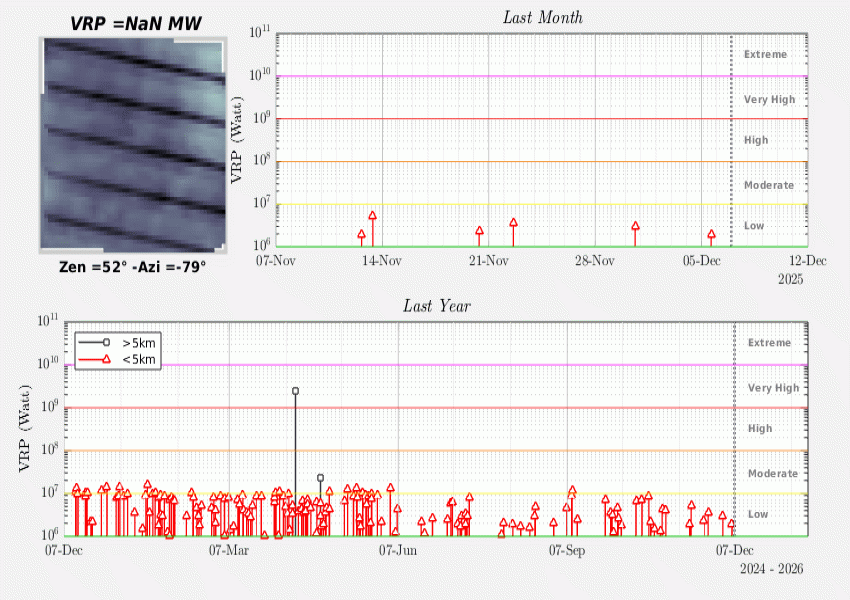This screenshot has width=850, height=600.
Task: Click the red triangle marker nearest 05-Dec
Action: click(x=711, y=235)
